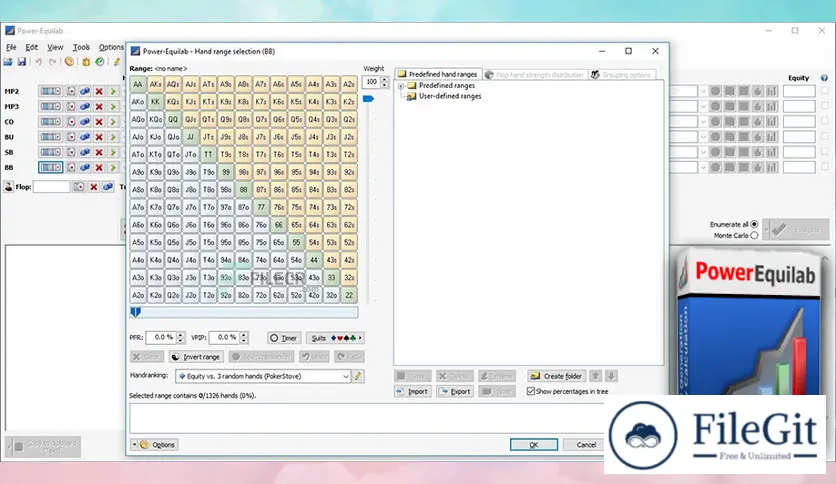Adjust the VPIP percentage spinner
The height and width of the screenshot is (484, 836).
tap(244, 337)
